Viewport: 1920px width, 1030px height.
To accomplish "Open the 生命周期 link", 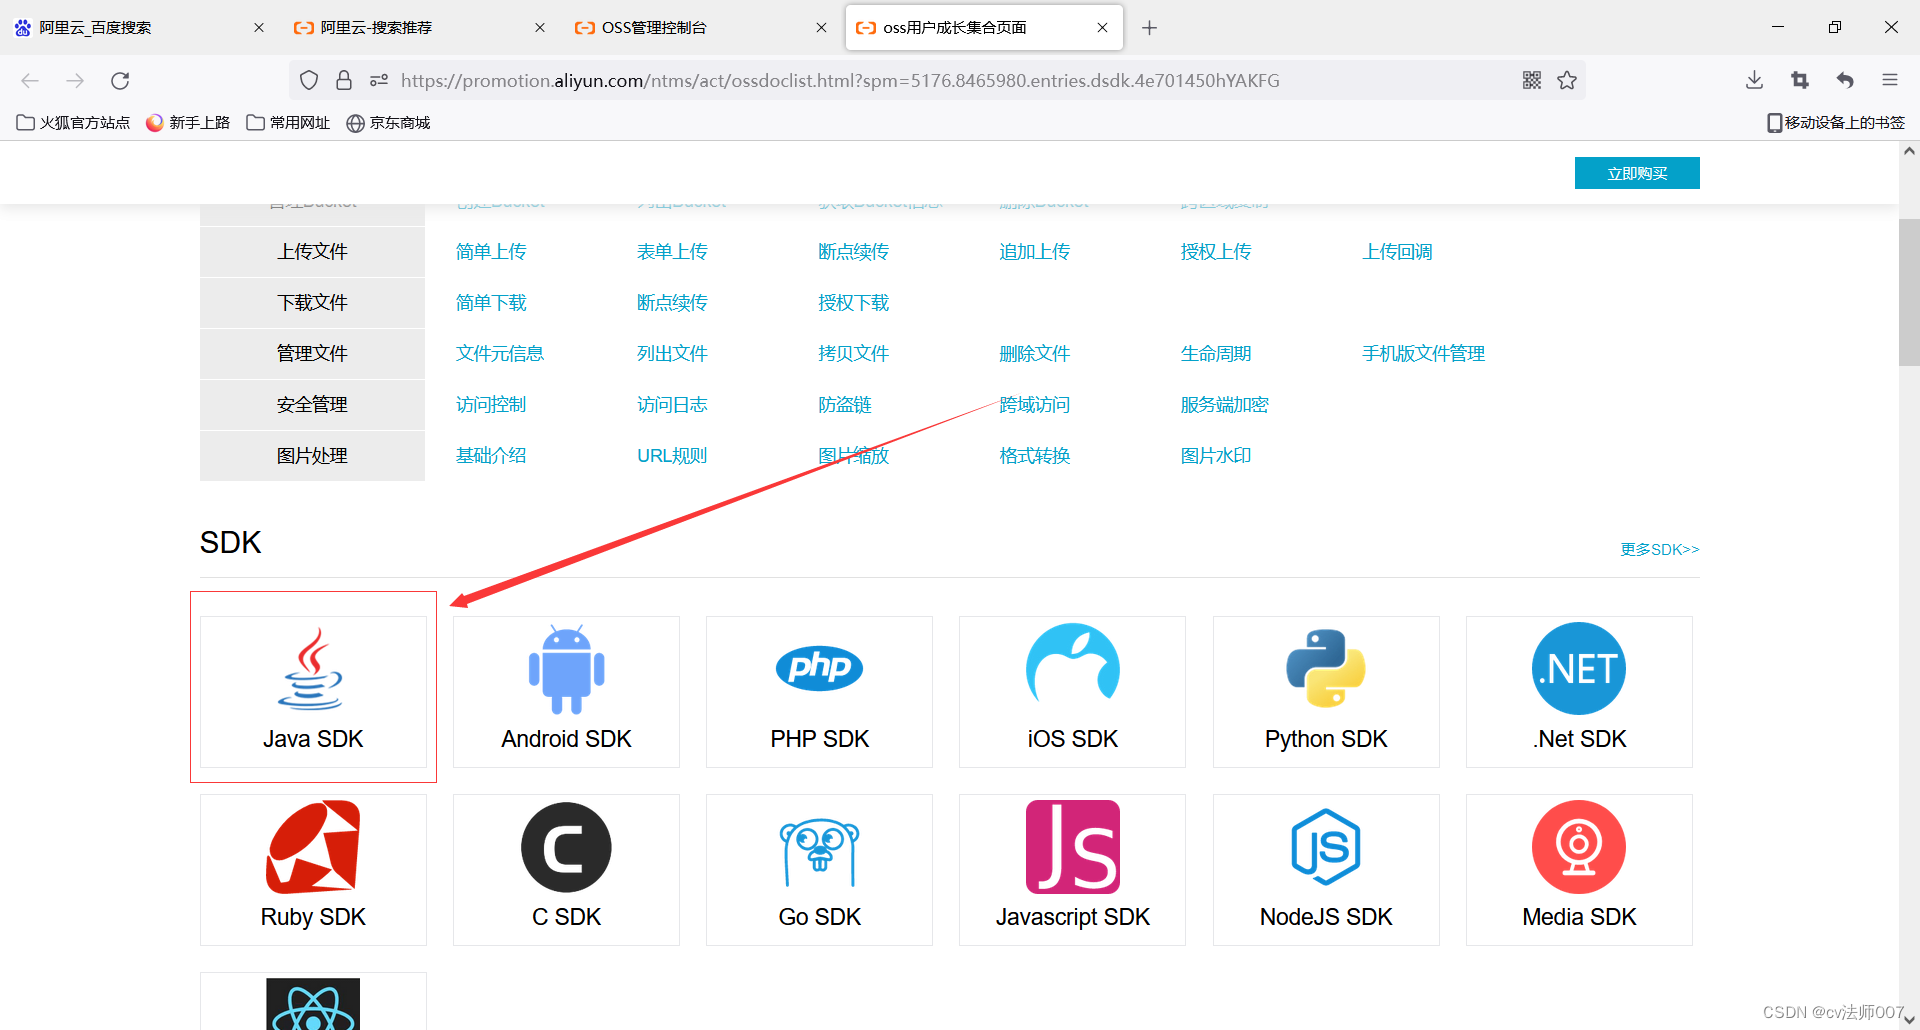I will coord(1216,354).
